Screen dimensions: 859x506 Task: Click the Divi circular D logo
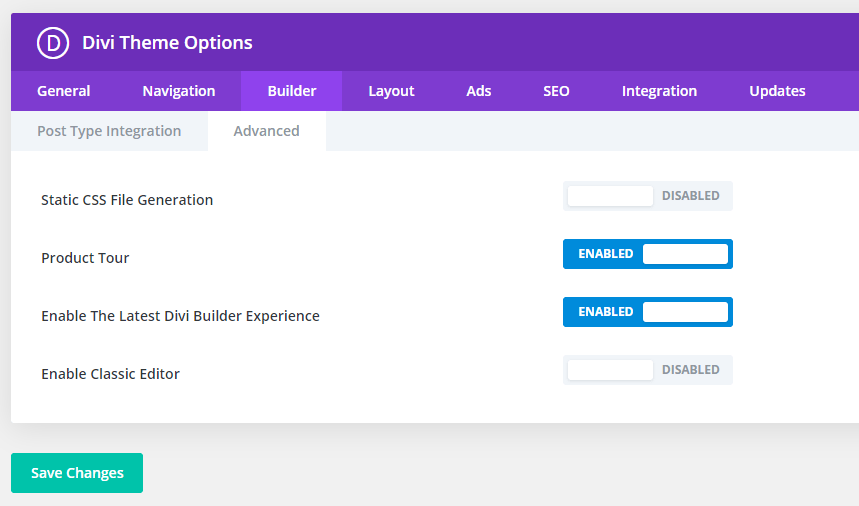53,43
